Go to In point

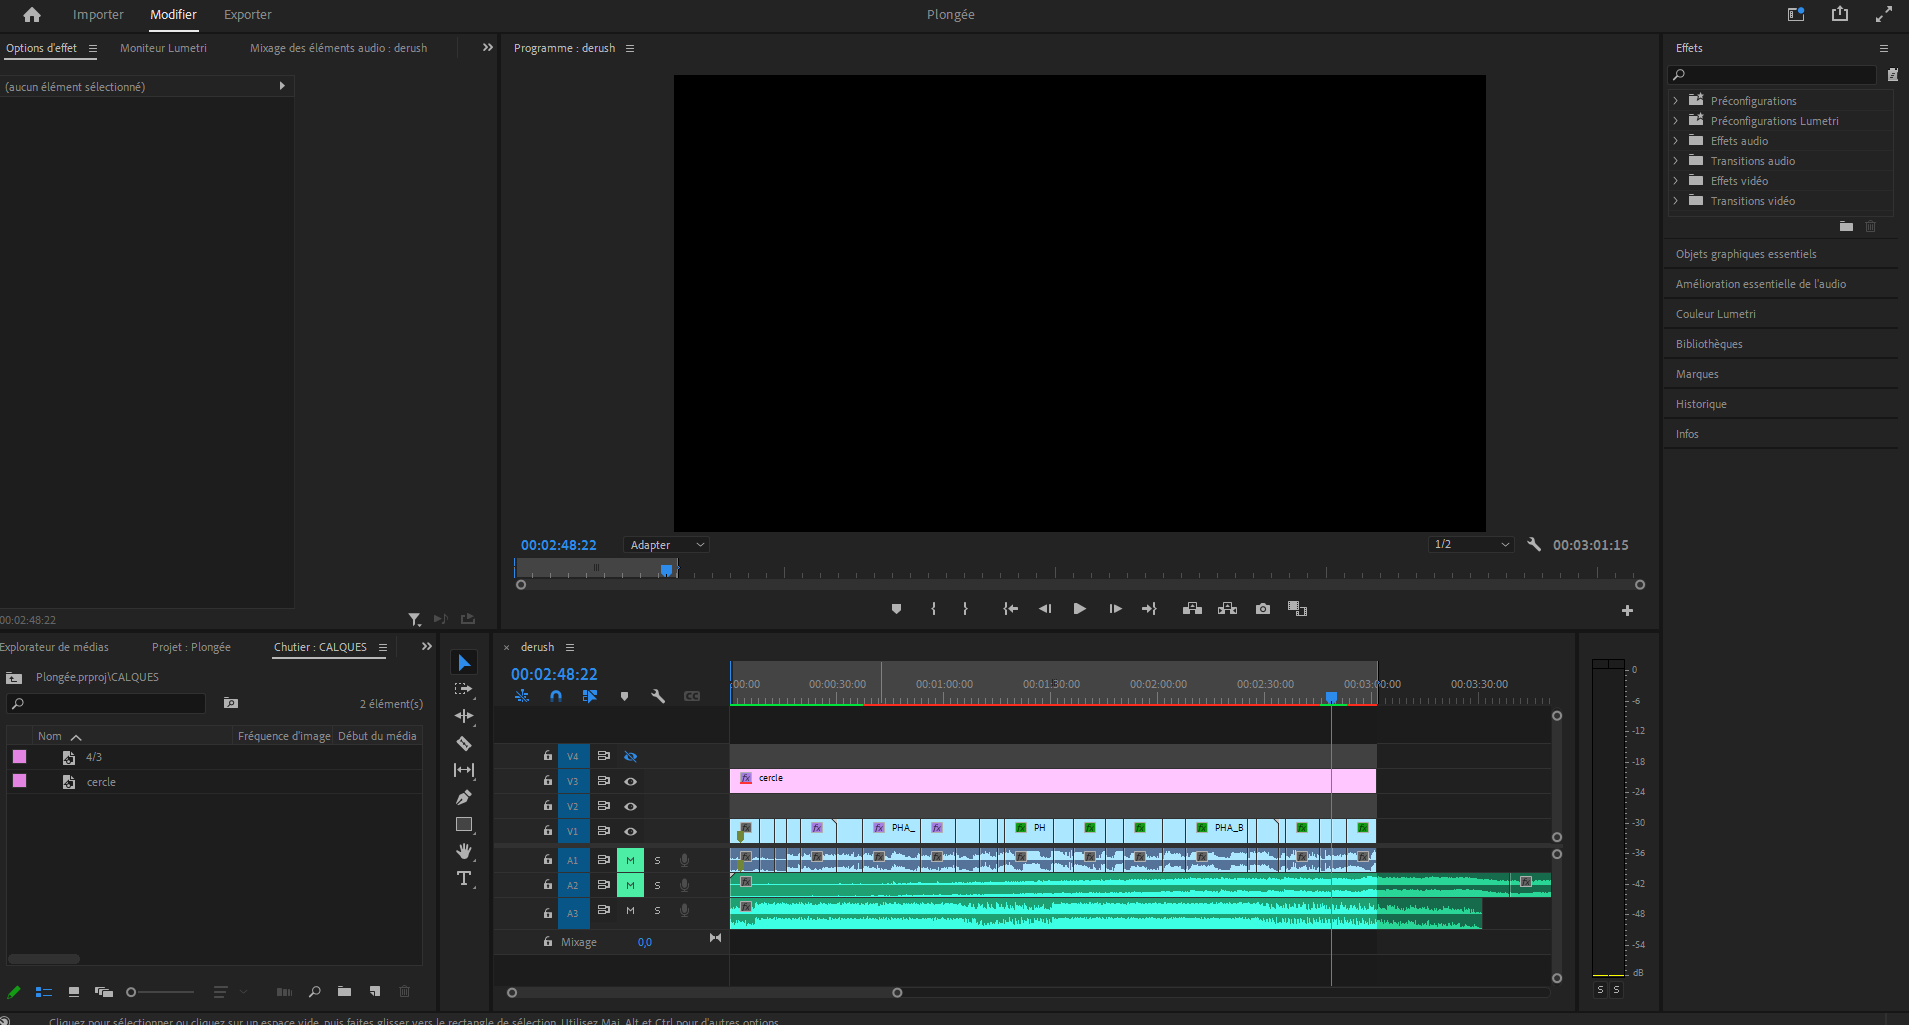[x=1010, y=609]
